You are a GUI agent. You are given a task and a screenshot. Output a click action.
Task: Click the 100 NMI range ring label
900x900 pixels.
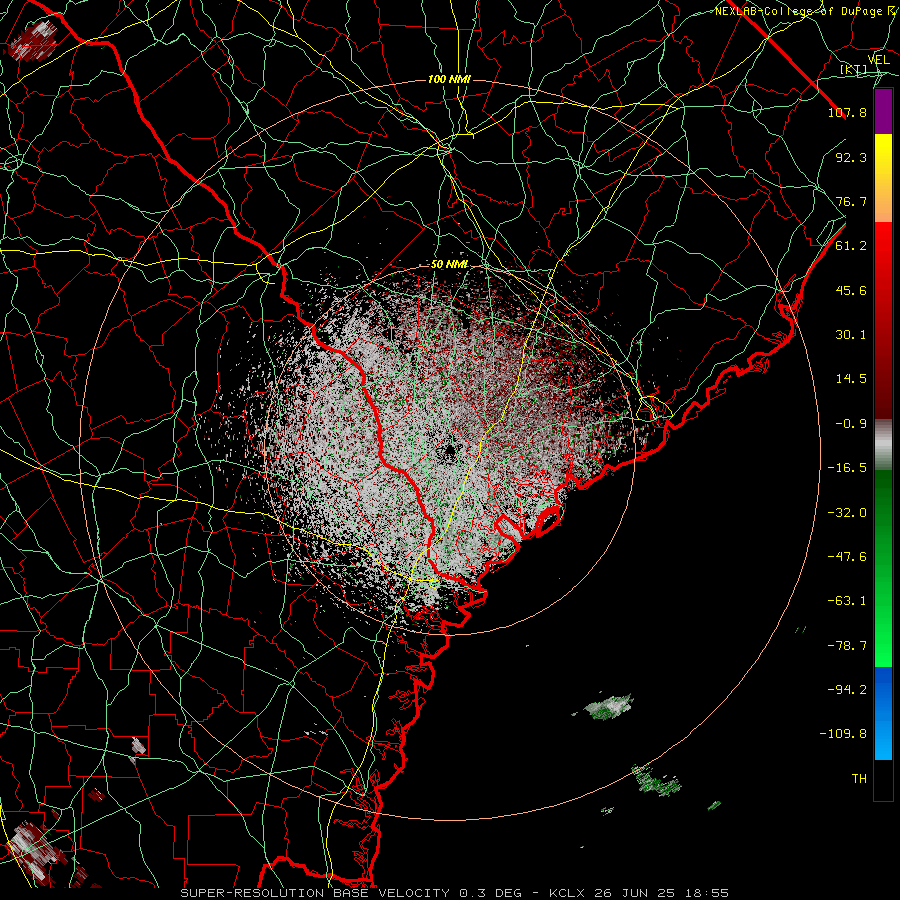449,79
